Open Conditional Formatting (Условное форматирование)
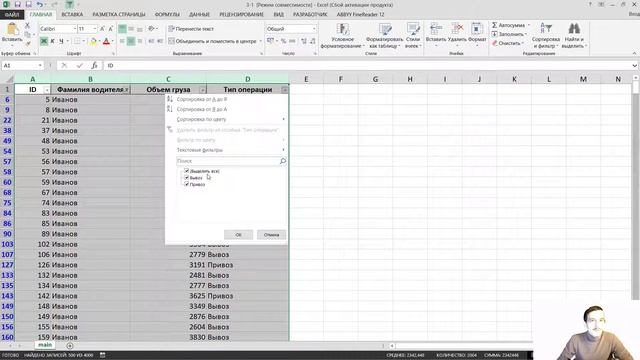Screen dimensions: 640x360 [342, 36]
